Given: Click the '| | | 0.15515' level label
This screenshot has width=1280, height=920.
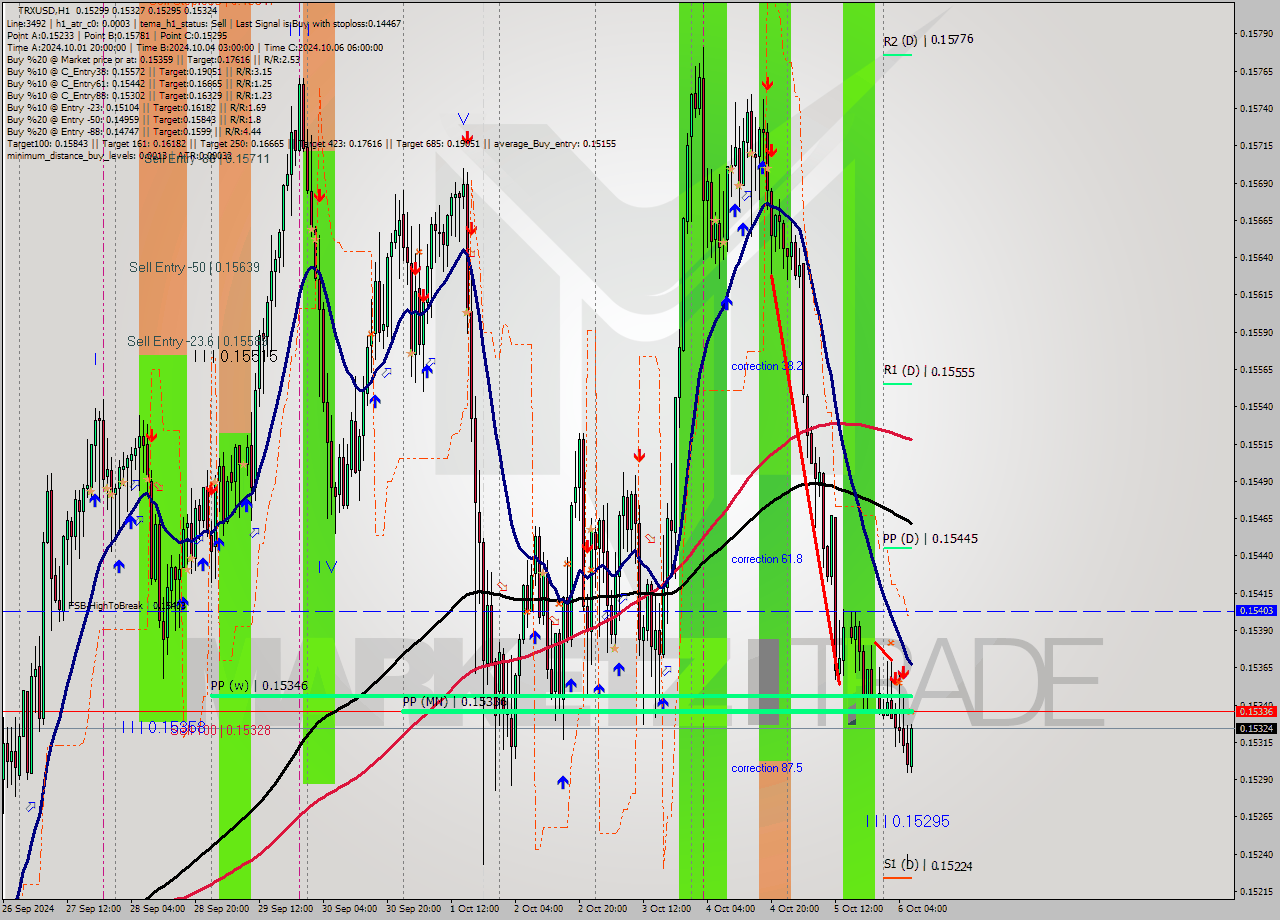Looking at the screenshot, I should coord(235,356).
